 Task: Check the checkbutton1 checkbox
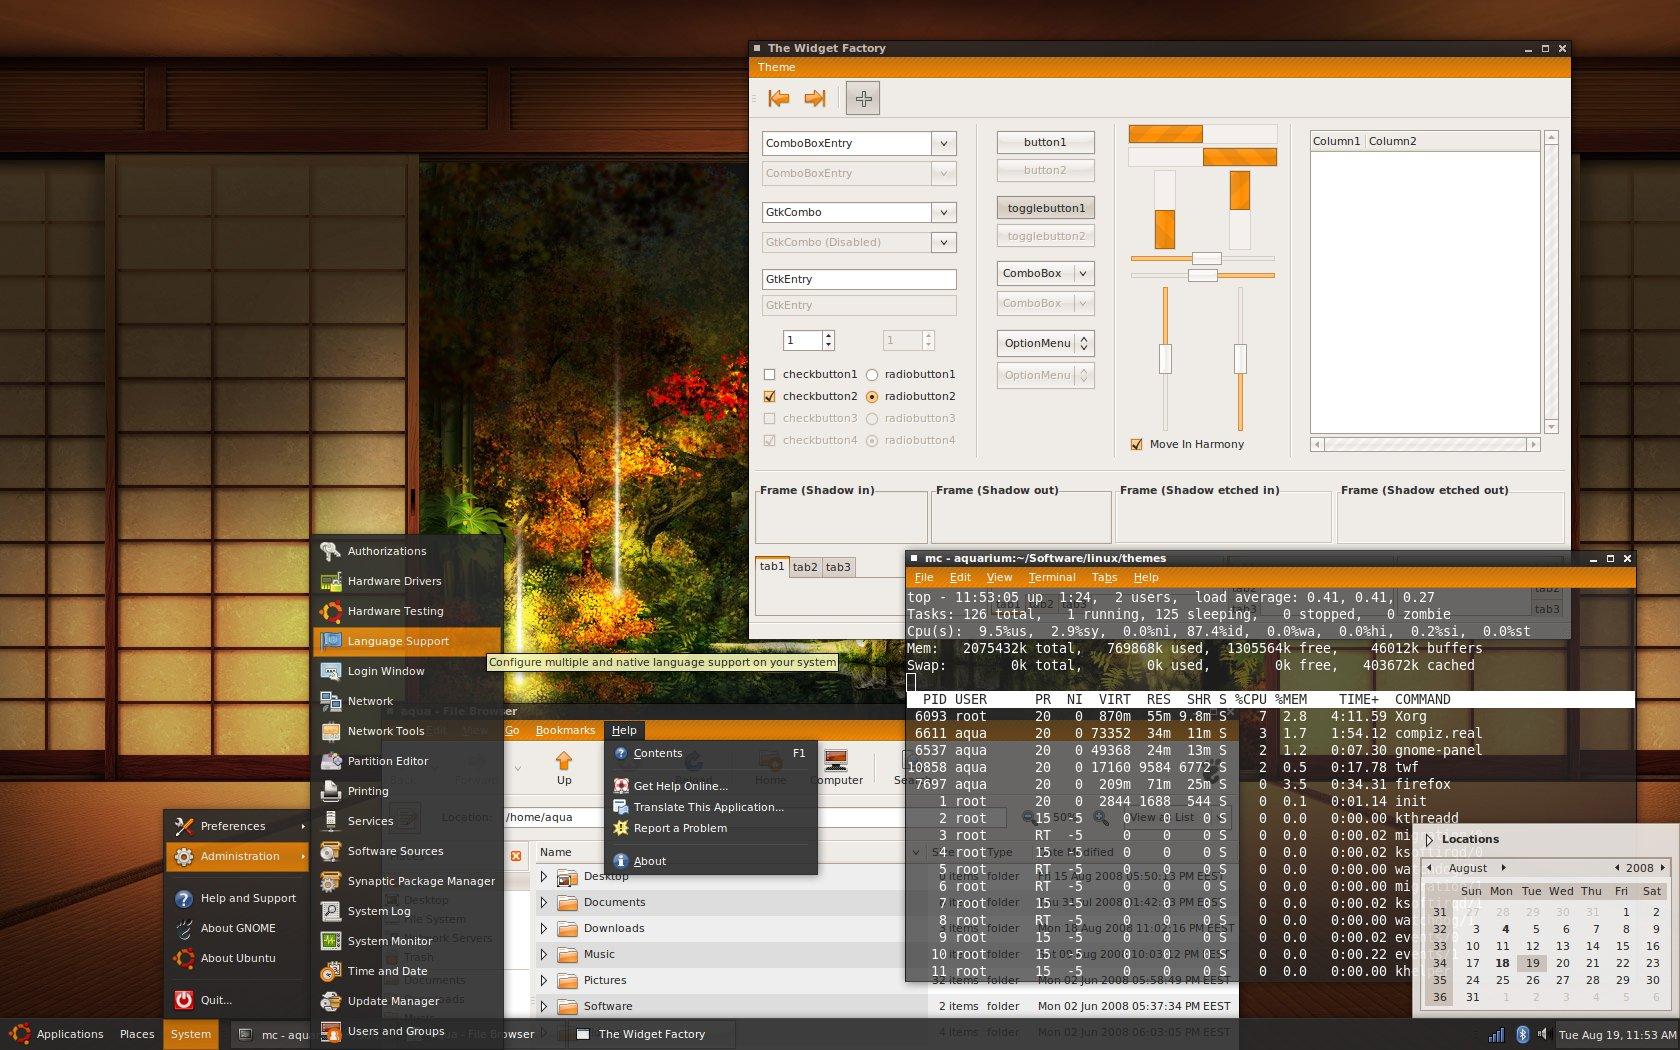[769, 374]
